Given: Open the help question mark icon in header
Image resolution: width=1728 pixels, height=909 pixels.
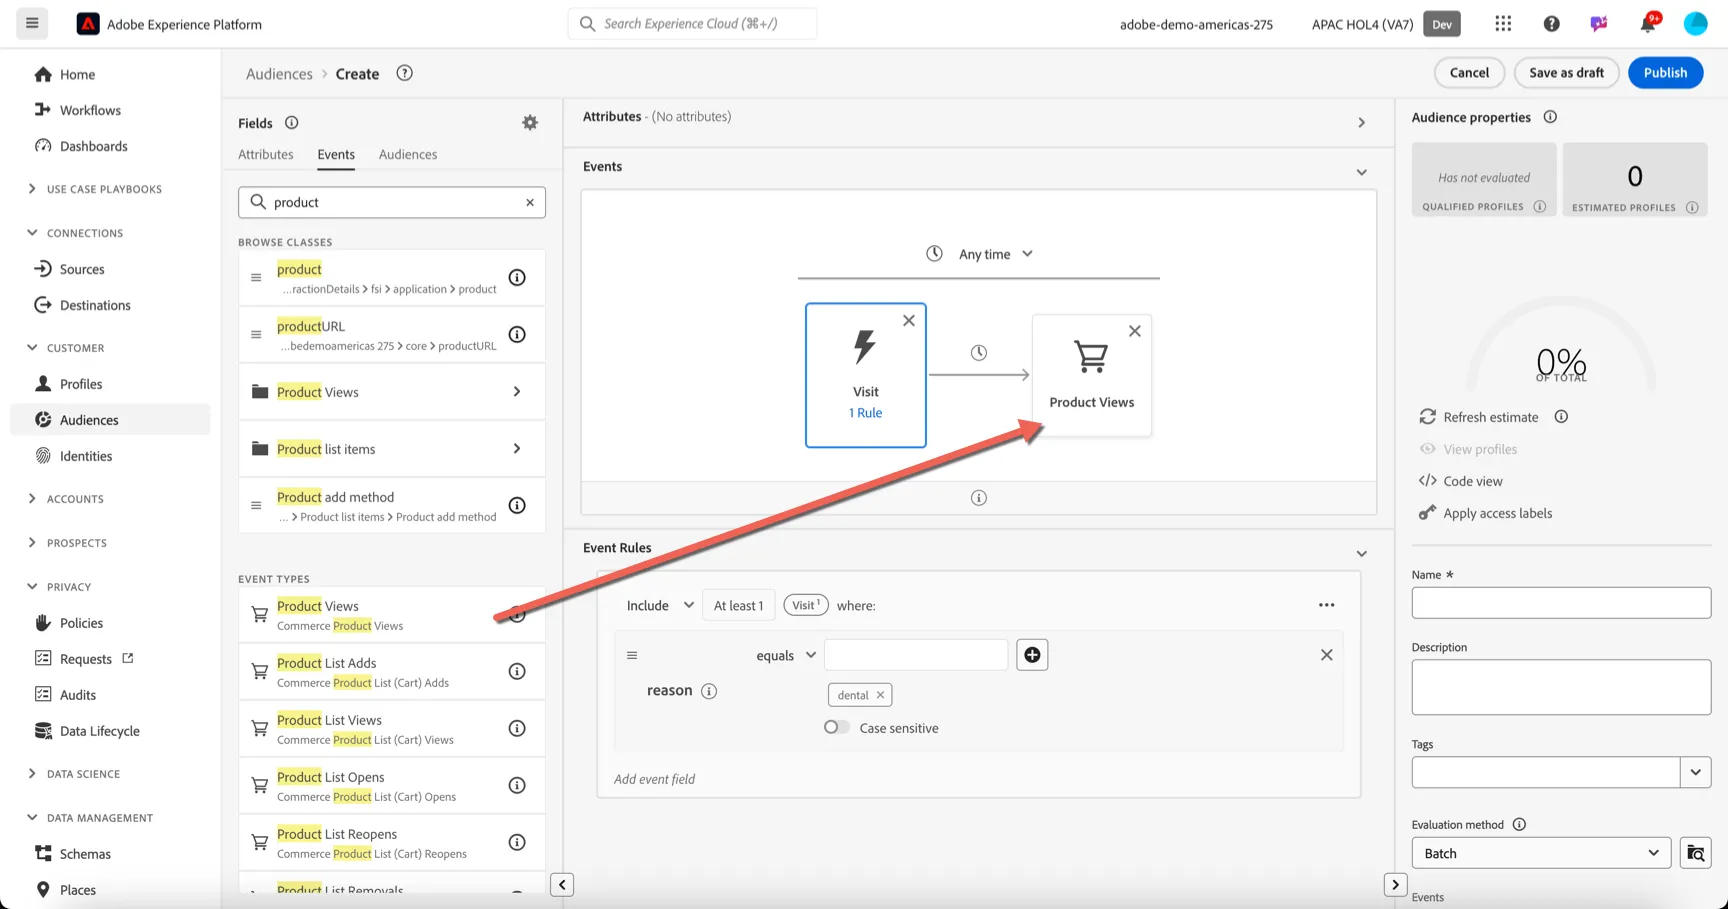Looking at the screenshot, I should tap(1551, 24).
